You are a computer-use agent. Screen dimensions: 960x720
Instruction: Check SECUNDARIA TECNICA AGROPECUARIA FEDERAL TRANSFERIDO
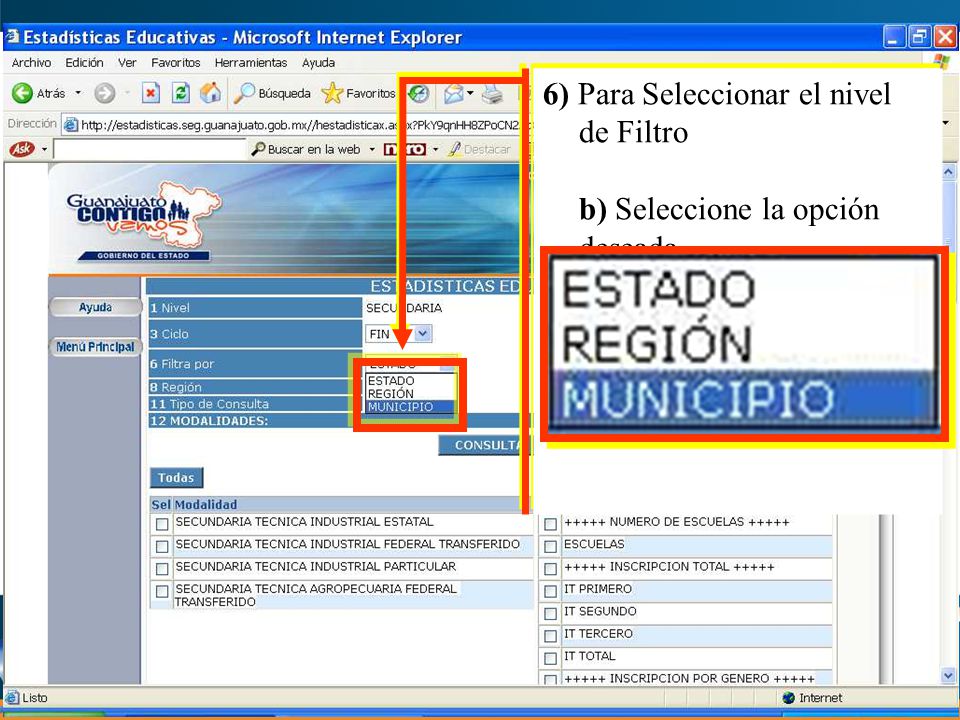coord(162,591)
